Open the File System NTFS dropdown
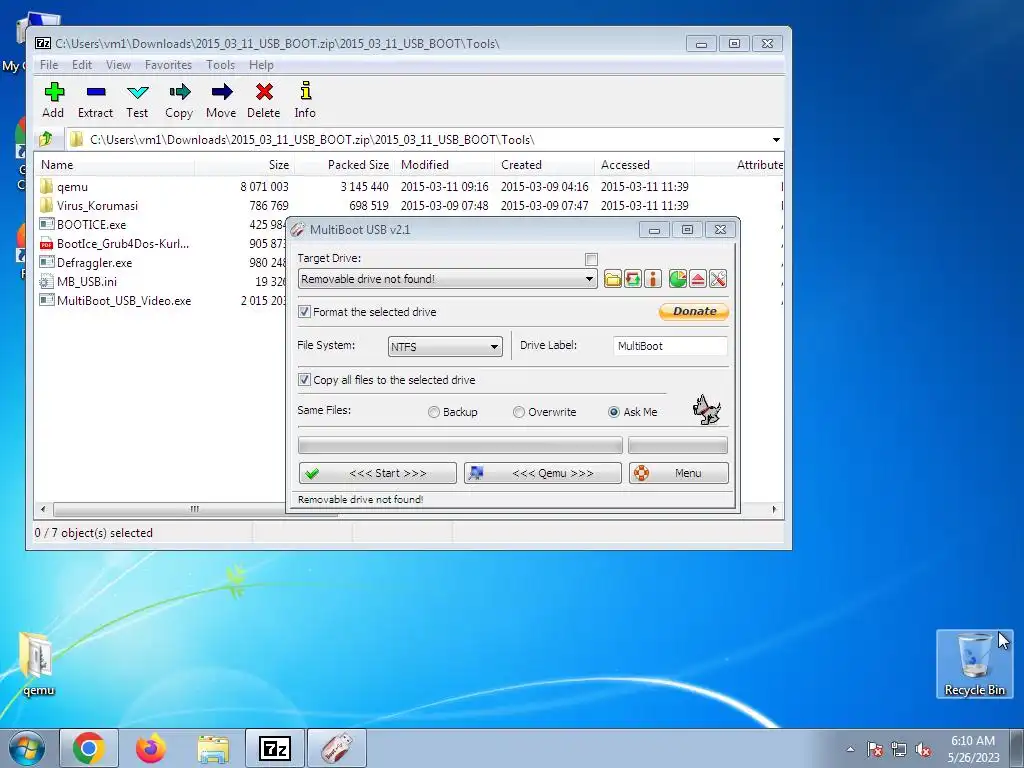The width and height of the screenshot is (1024, 768). tap(494, 347)
